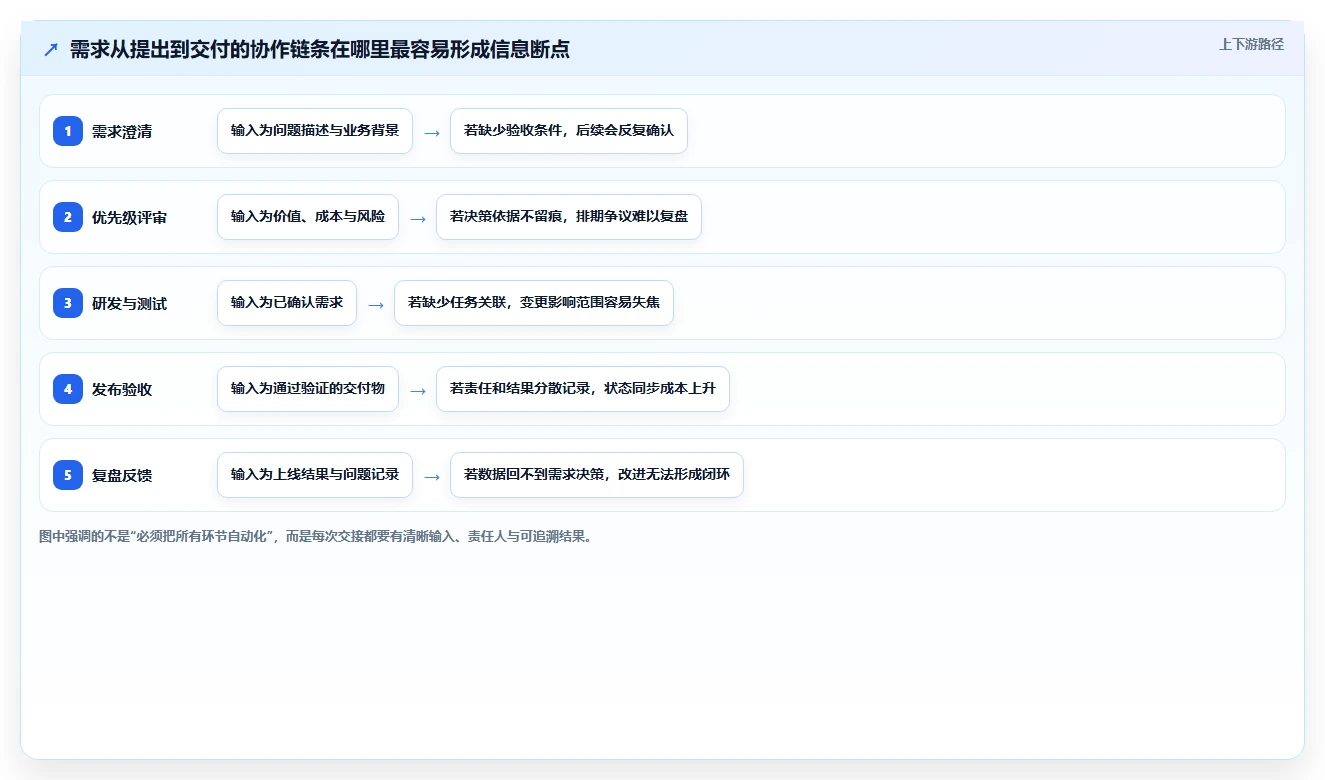1325x780 pixels.
Task: Click the 复盘反馈 step label
Action: (x=122, y=475)
